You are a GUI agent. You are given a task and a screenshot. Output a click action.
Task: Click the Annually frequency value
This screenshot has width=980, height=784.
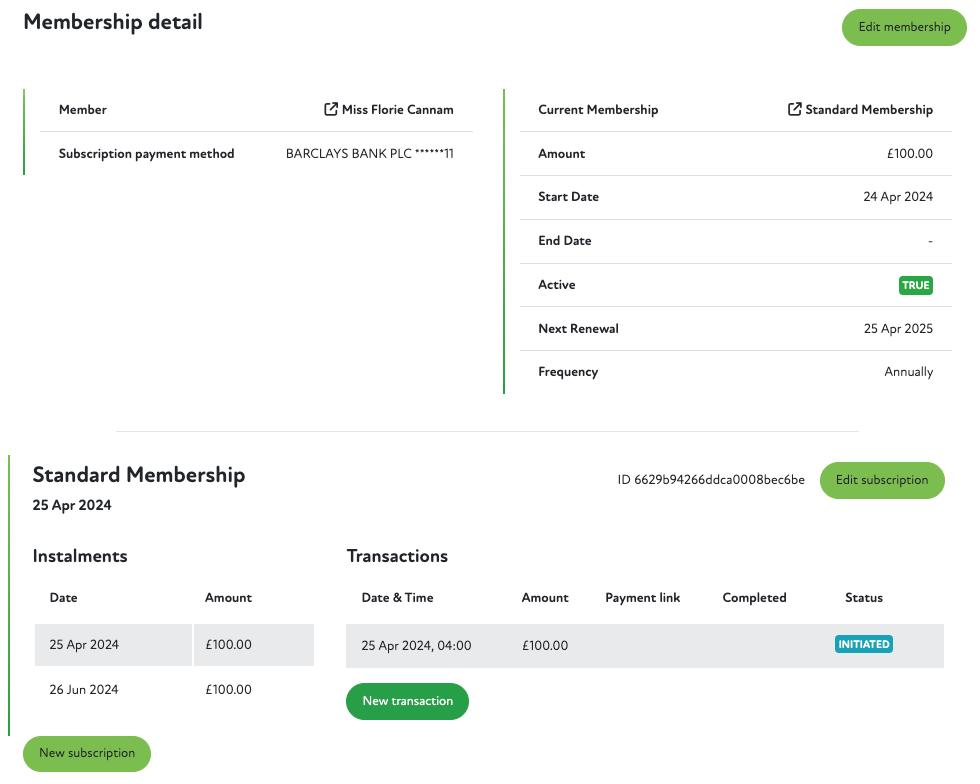pyautogui.click(x=908, y=372)
